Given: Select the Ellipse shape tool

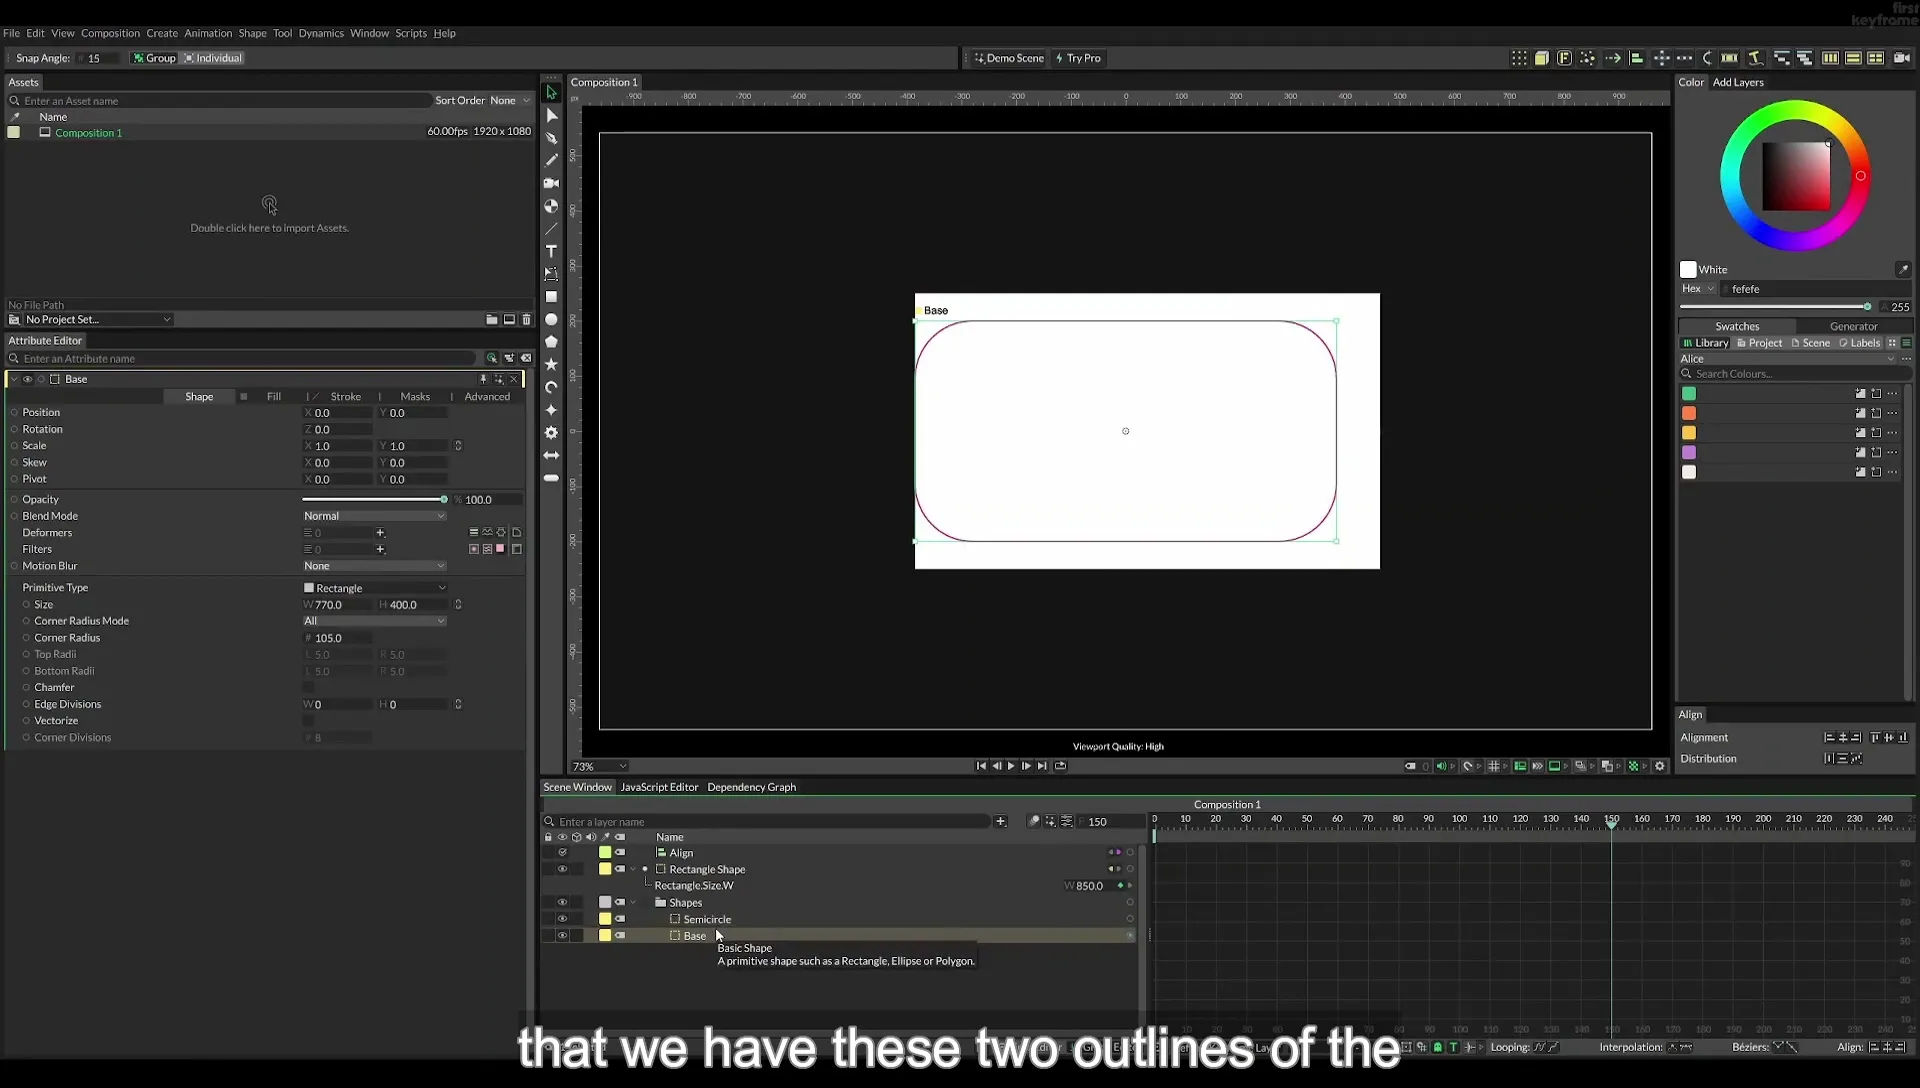Looking at the screenshot, I should [x=551, y=320].
